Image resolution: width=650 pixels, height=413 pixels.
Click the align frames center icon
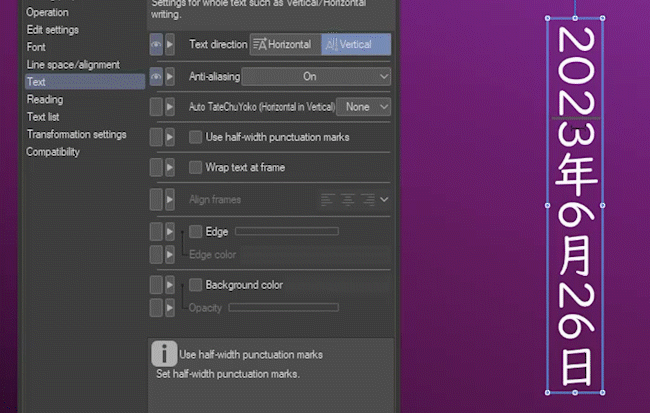(x=348, y=200)
